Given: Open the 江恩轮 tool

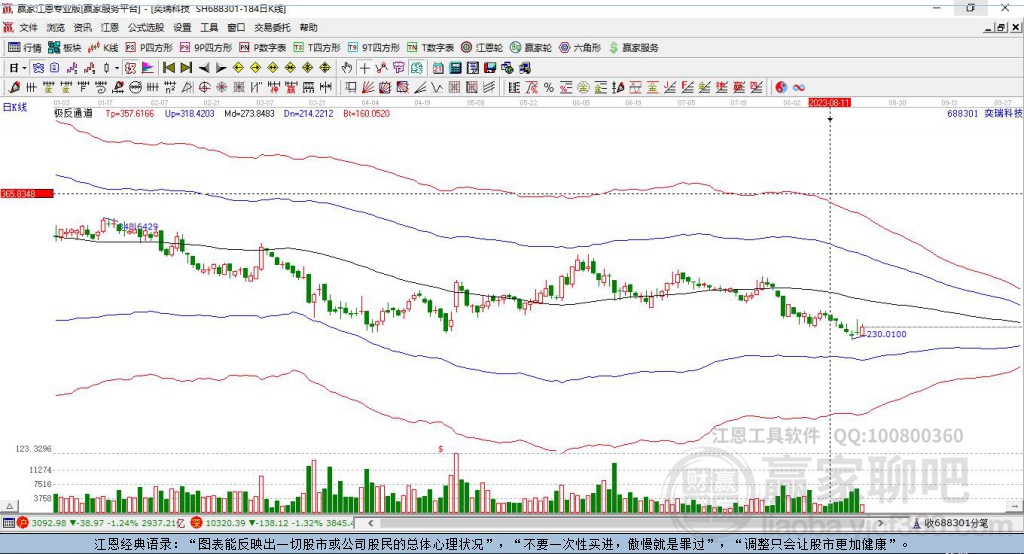Looking at the screenshot, I should coord(482,48).
